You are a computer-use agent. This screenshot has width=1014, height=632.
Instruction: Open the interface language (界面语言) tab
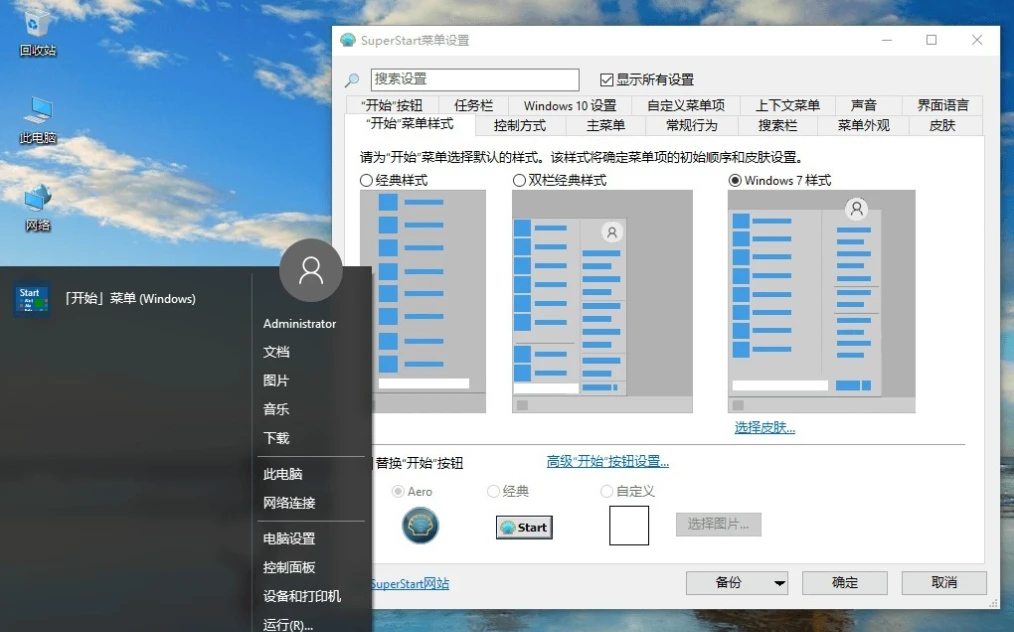(x=942, y=105)
